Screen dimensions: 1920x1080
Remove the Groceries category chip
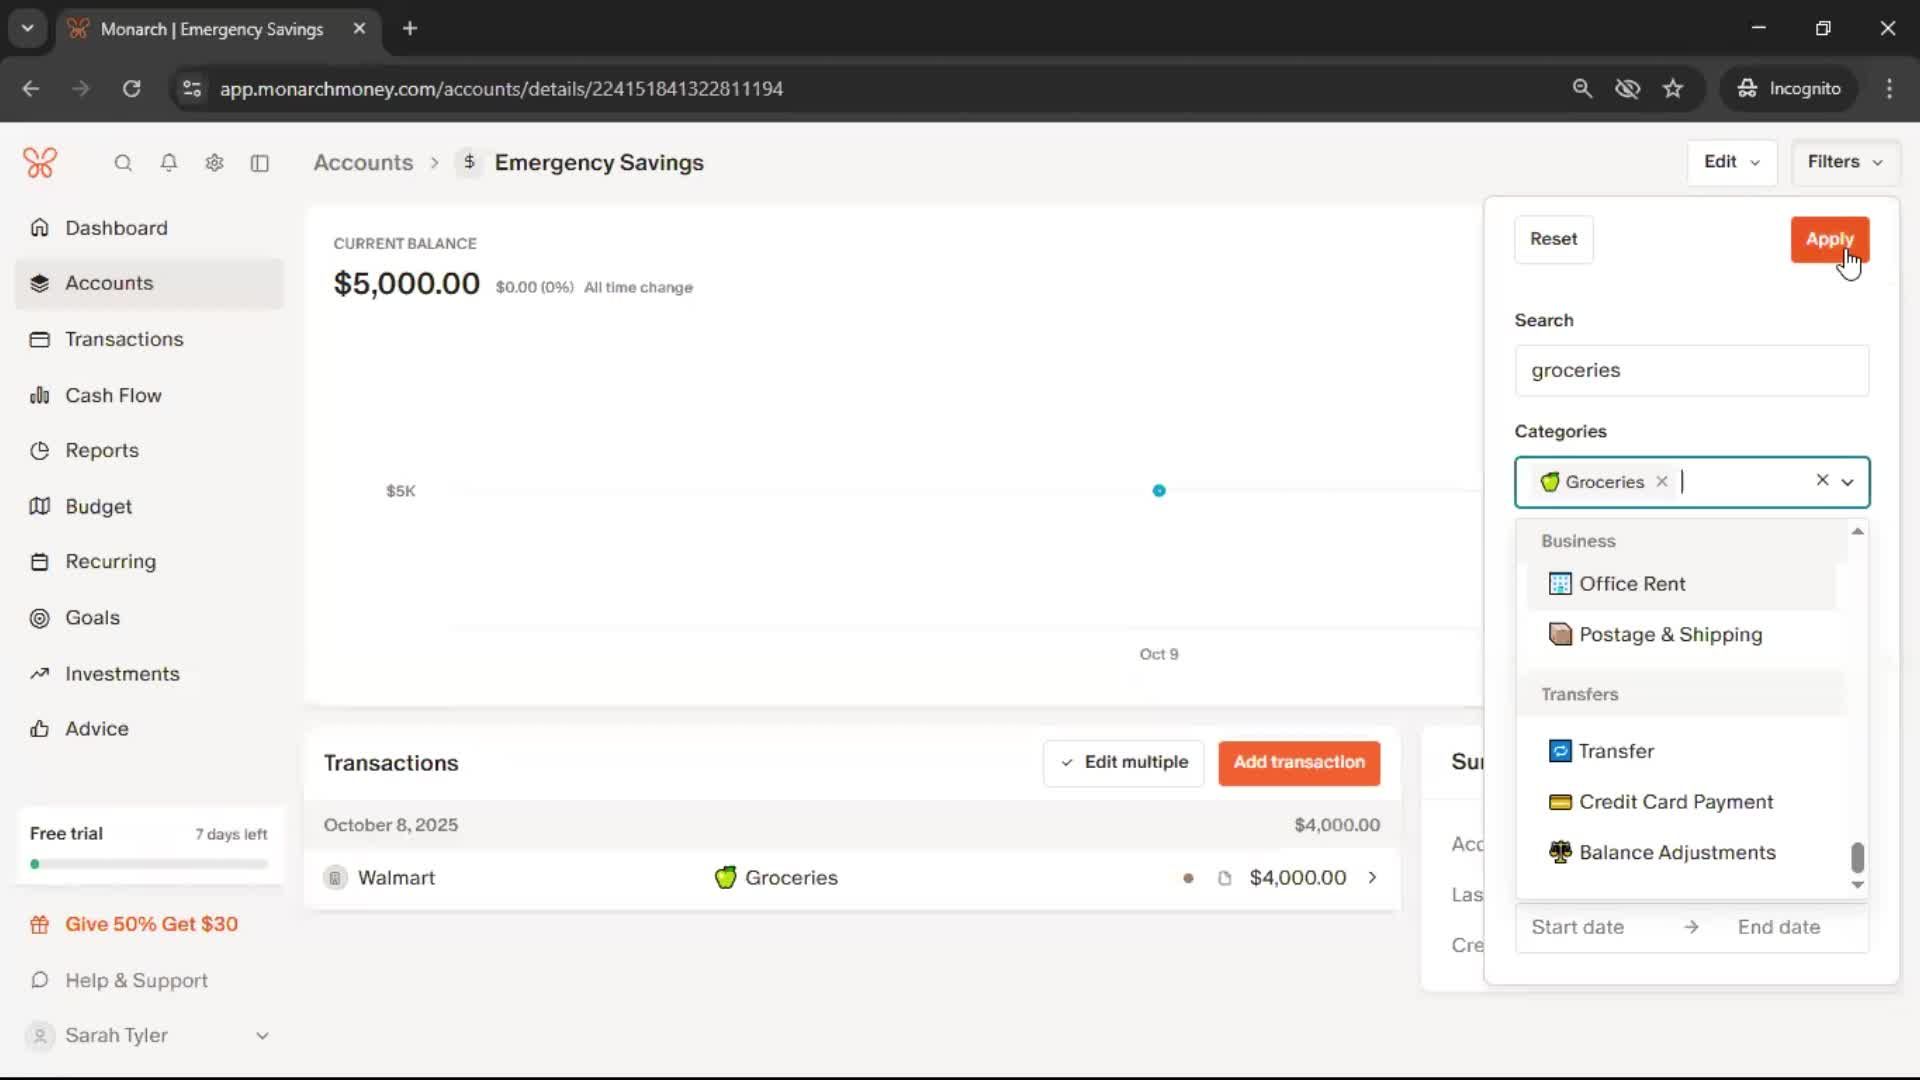1662,482
